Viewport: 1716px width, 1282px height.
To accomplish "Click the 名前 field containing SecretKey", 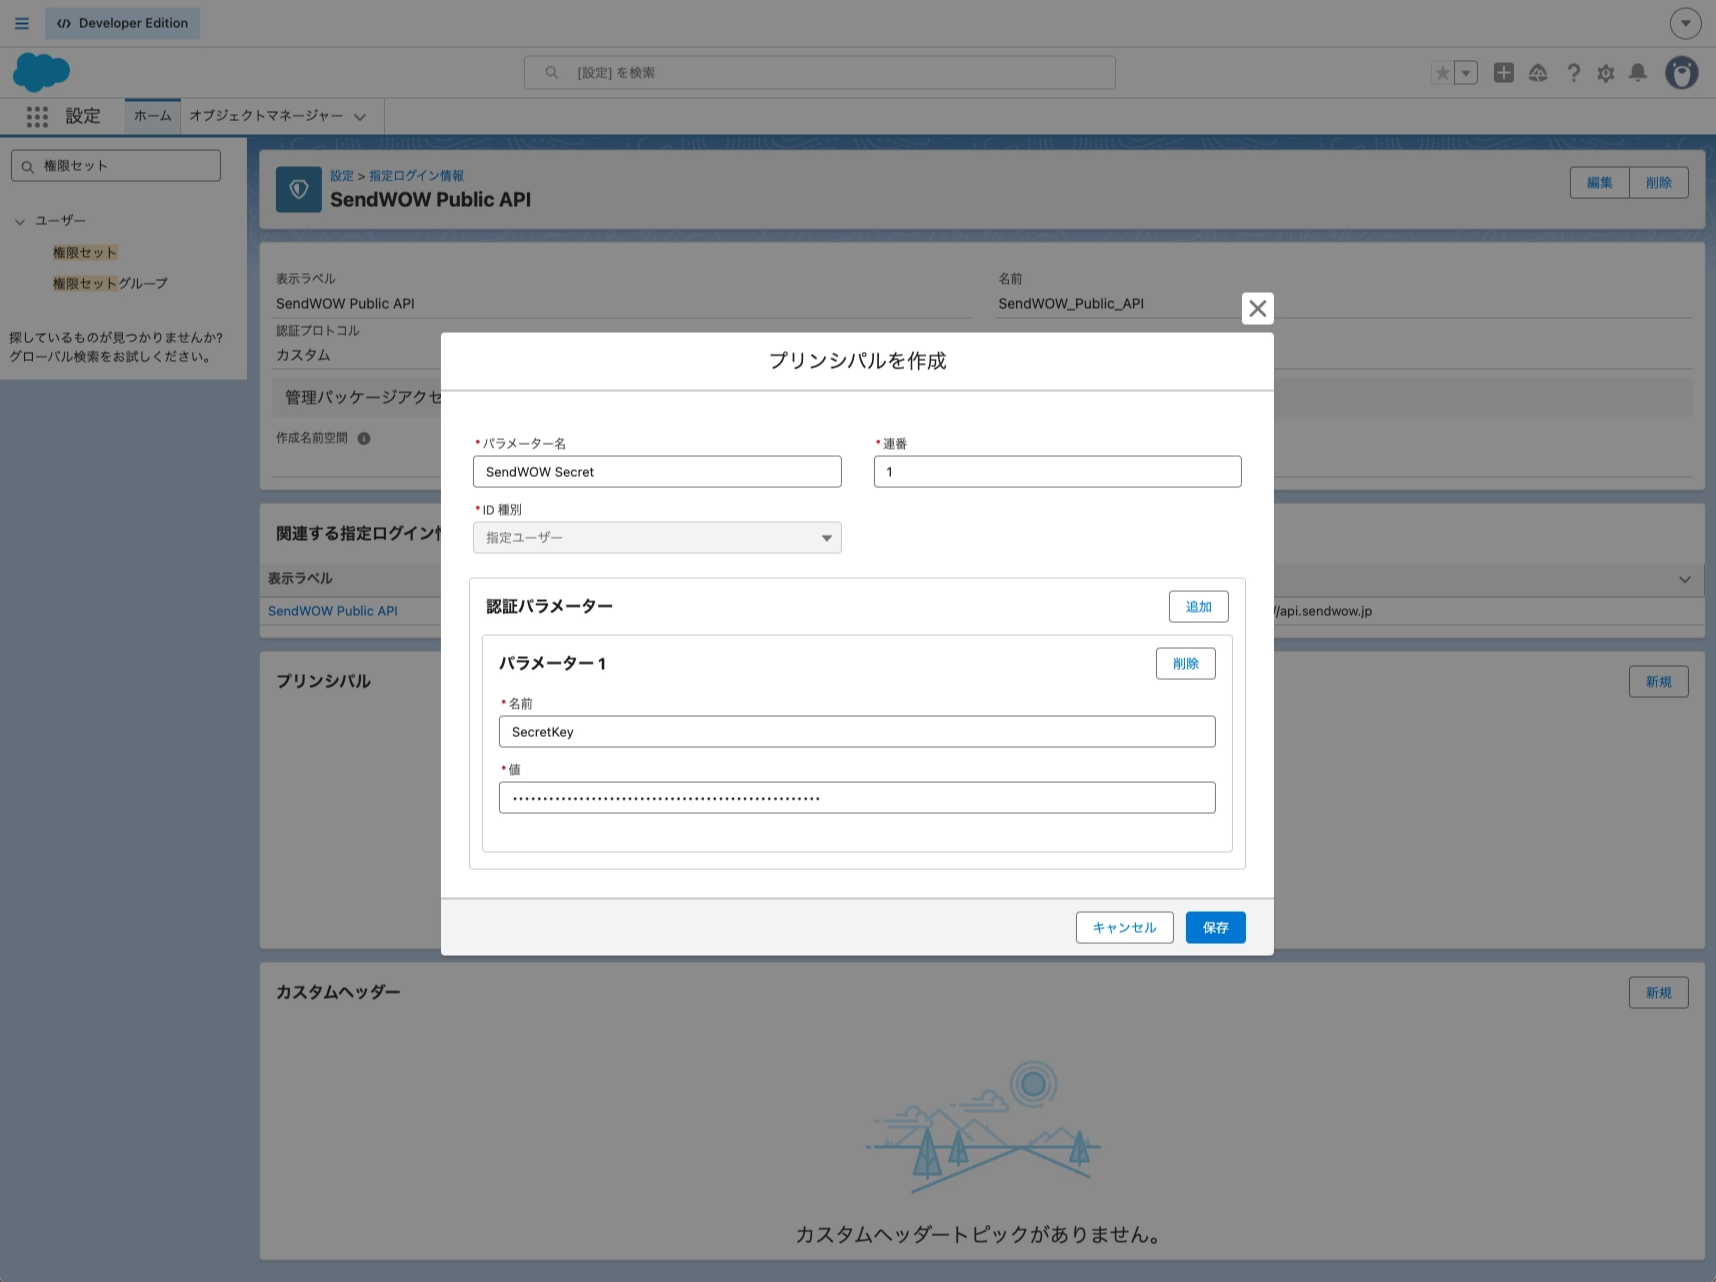I will [x=857, y=732].
